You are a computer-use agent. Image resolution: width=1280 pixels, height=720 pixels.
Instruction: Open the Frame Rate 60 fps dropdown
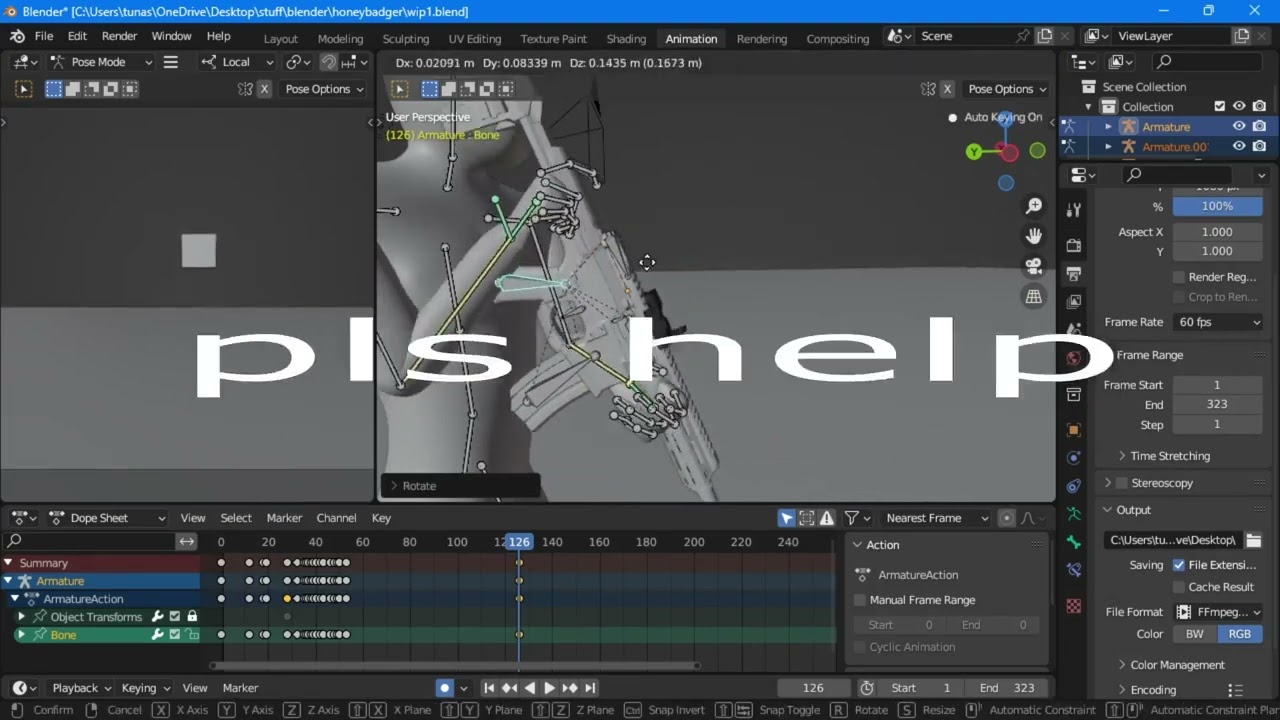[x=1219, y=322]
